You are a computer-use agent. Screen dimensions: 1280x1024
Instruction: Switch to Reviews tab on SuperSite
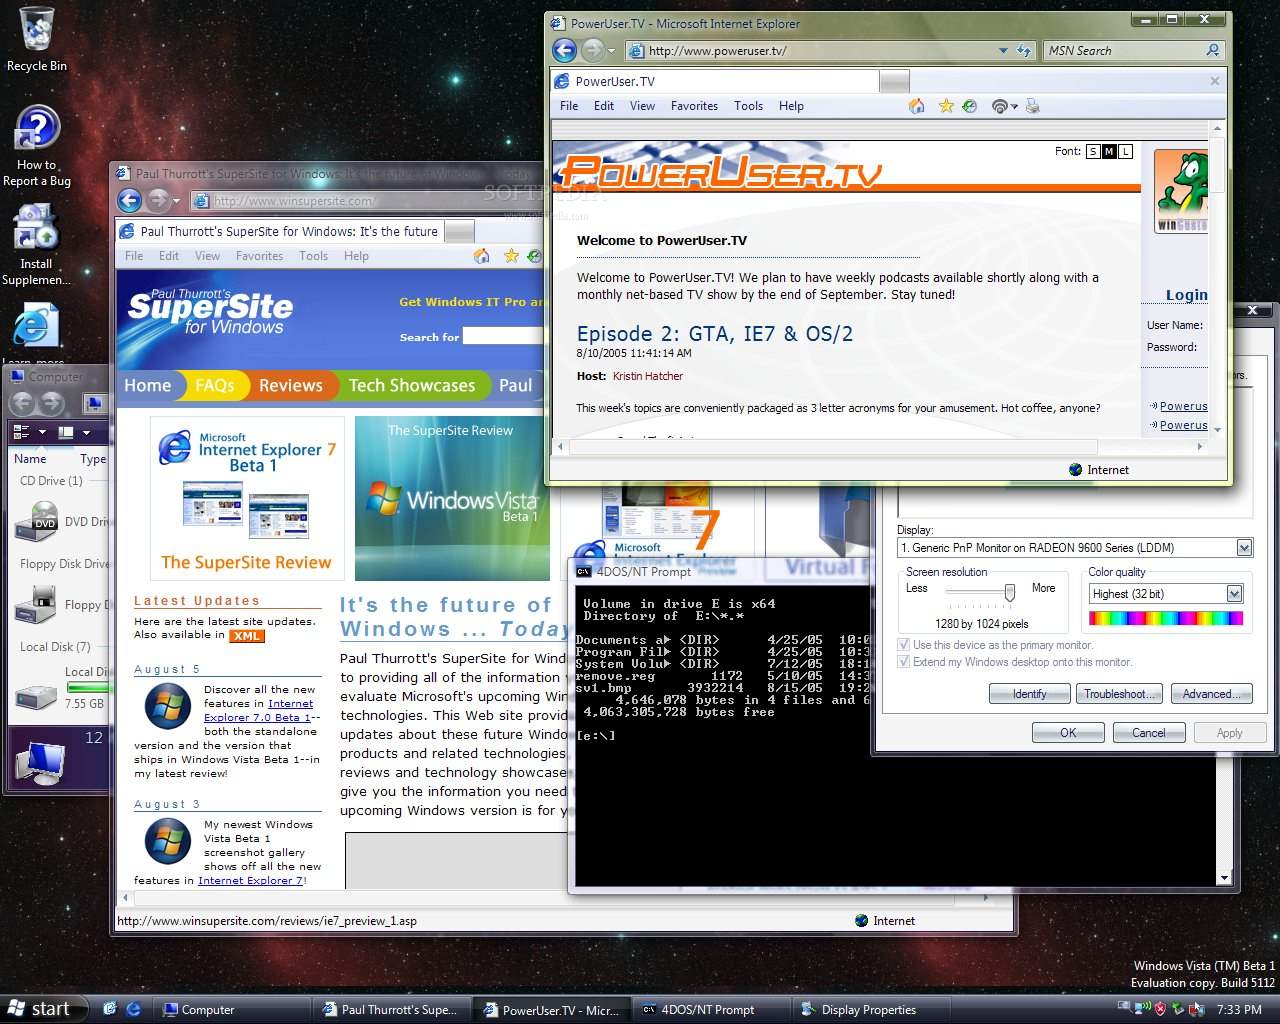[x=290, y=385]
